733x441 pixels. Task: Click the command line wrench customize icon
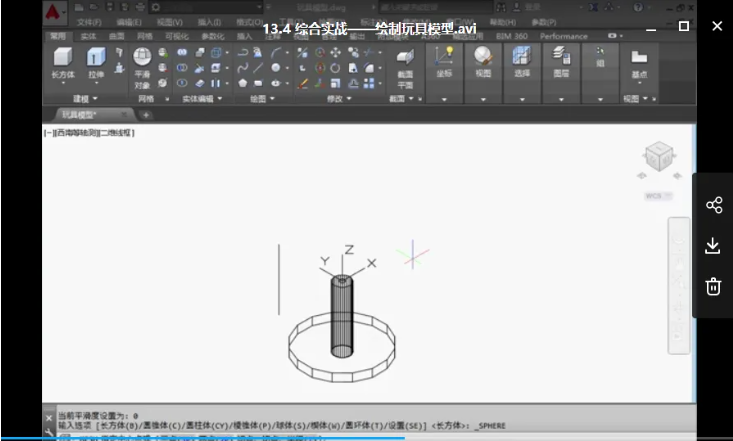(49, 433)
